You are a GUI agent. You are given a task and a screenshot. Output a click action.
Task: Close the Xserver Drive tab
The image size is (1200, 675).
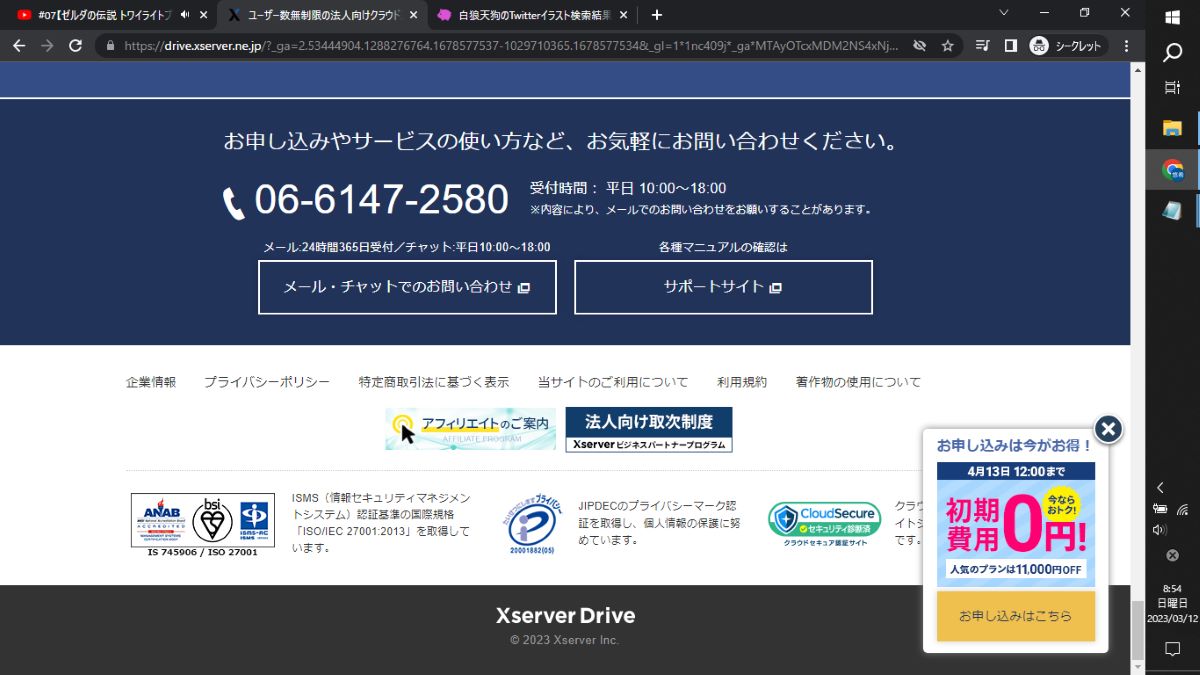click(413, 15)
